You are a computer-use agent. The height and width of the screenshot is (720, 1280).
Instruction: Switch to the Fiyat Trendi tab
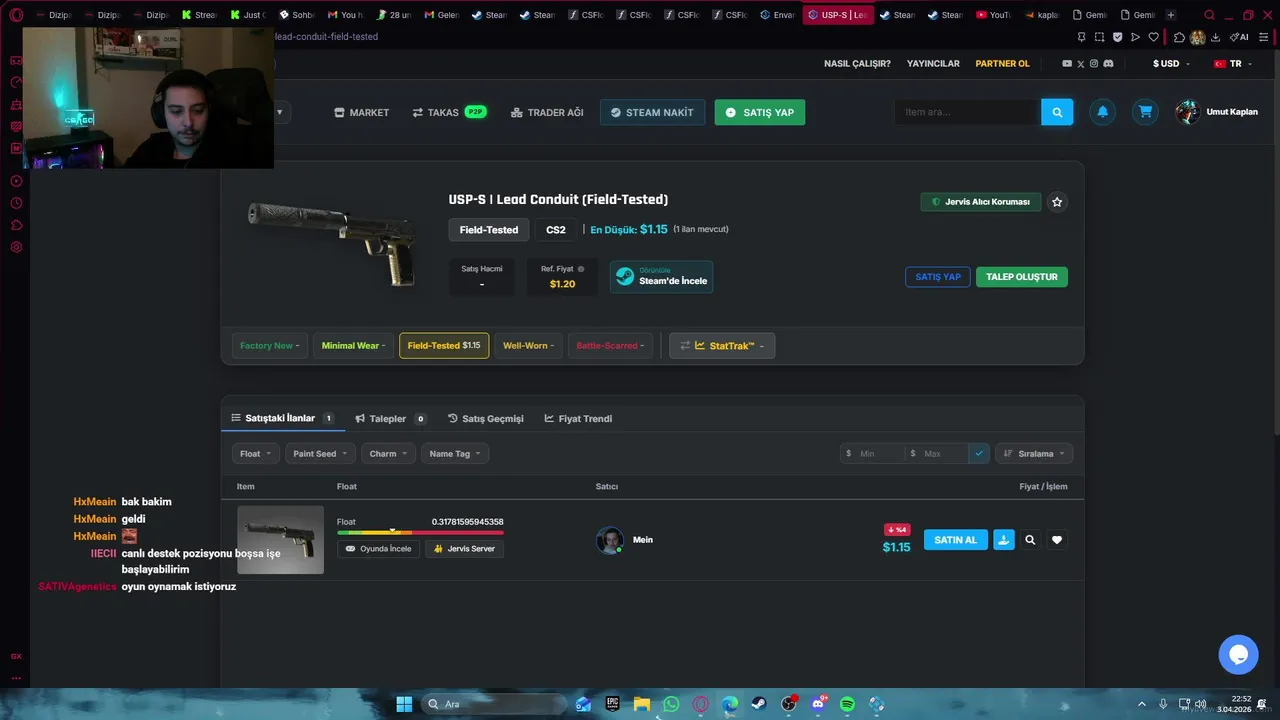tap(578, 418)
